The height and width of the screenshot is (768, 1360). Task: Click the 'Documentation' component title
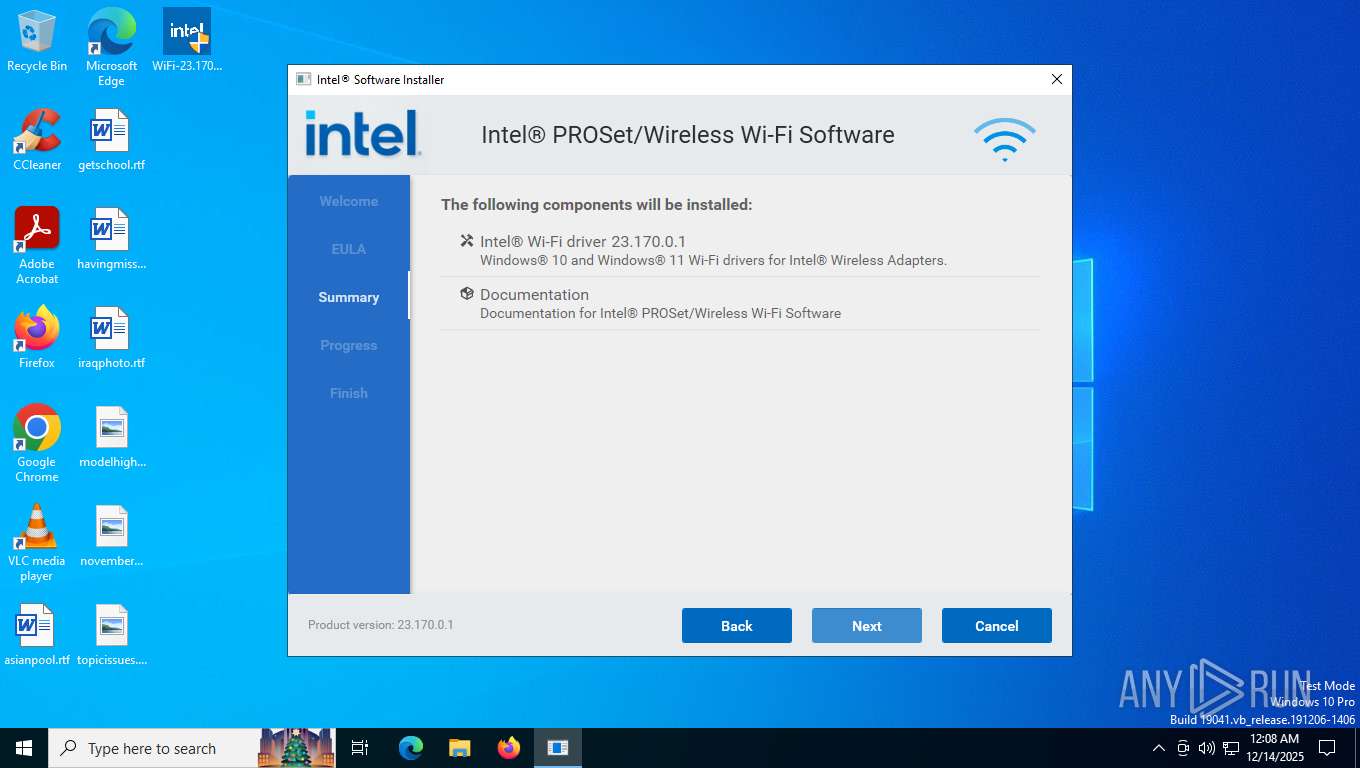[534, 295]
